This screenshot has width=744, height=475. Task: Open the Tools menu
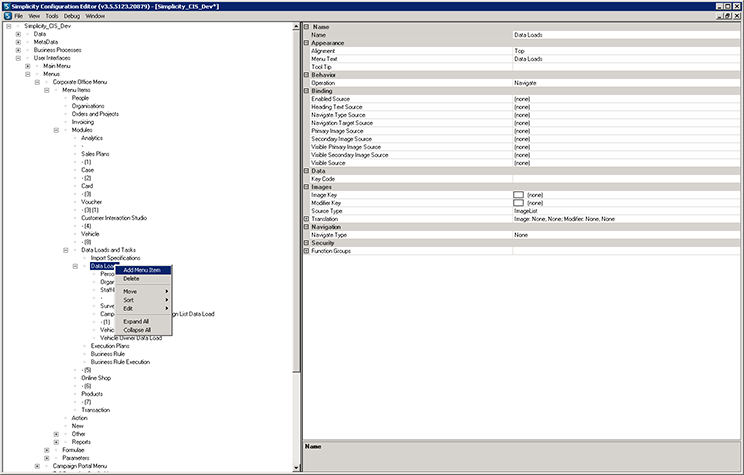pyautogui.click(x=52, y=16)
